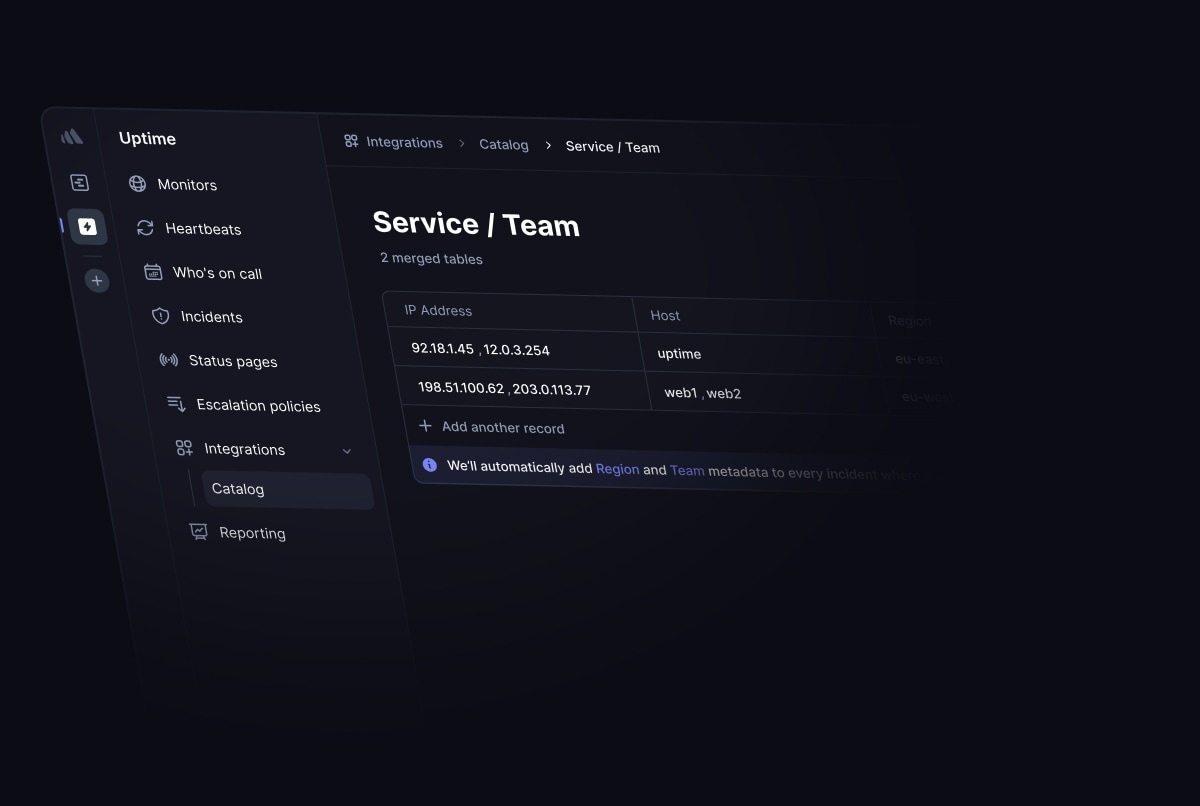Click the plus icon in left rail

(97, 281)
